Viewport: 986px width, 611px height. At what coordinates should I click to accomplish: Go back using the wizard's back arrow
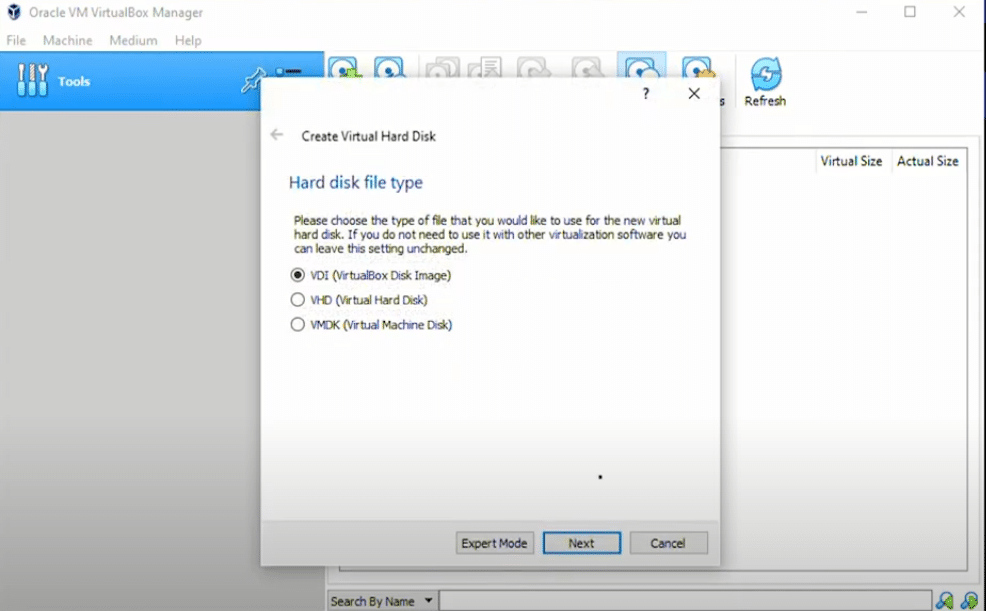click(277, 135)
